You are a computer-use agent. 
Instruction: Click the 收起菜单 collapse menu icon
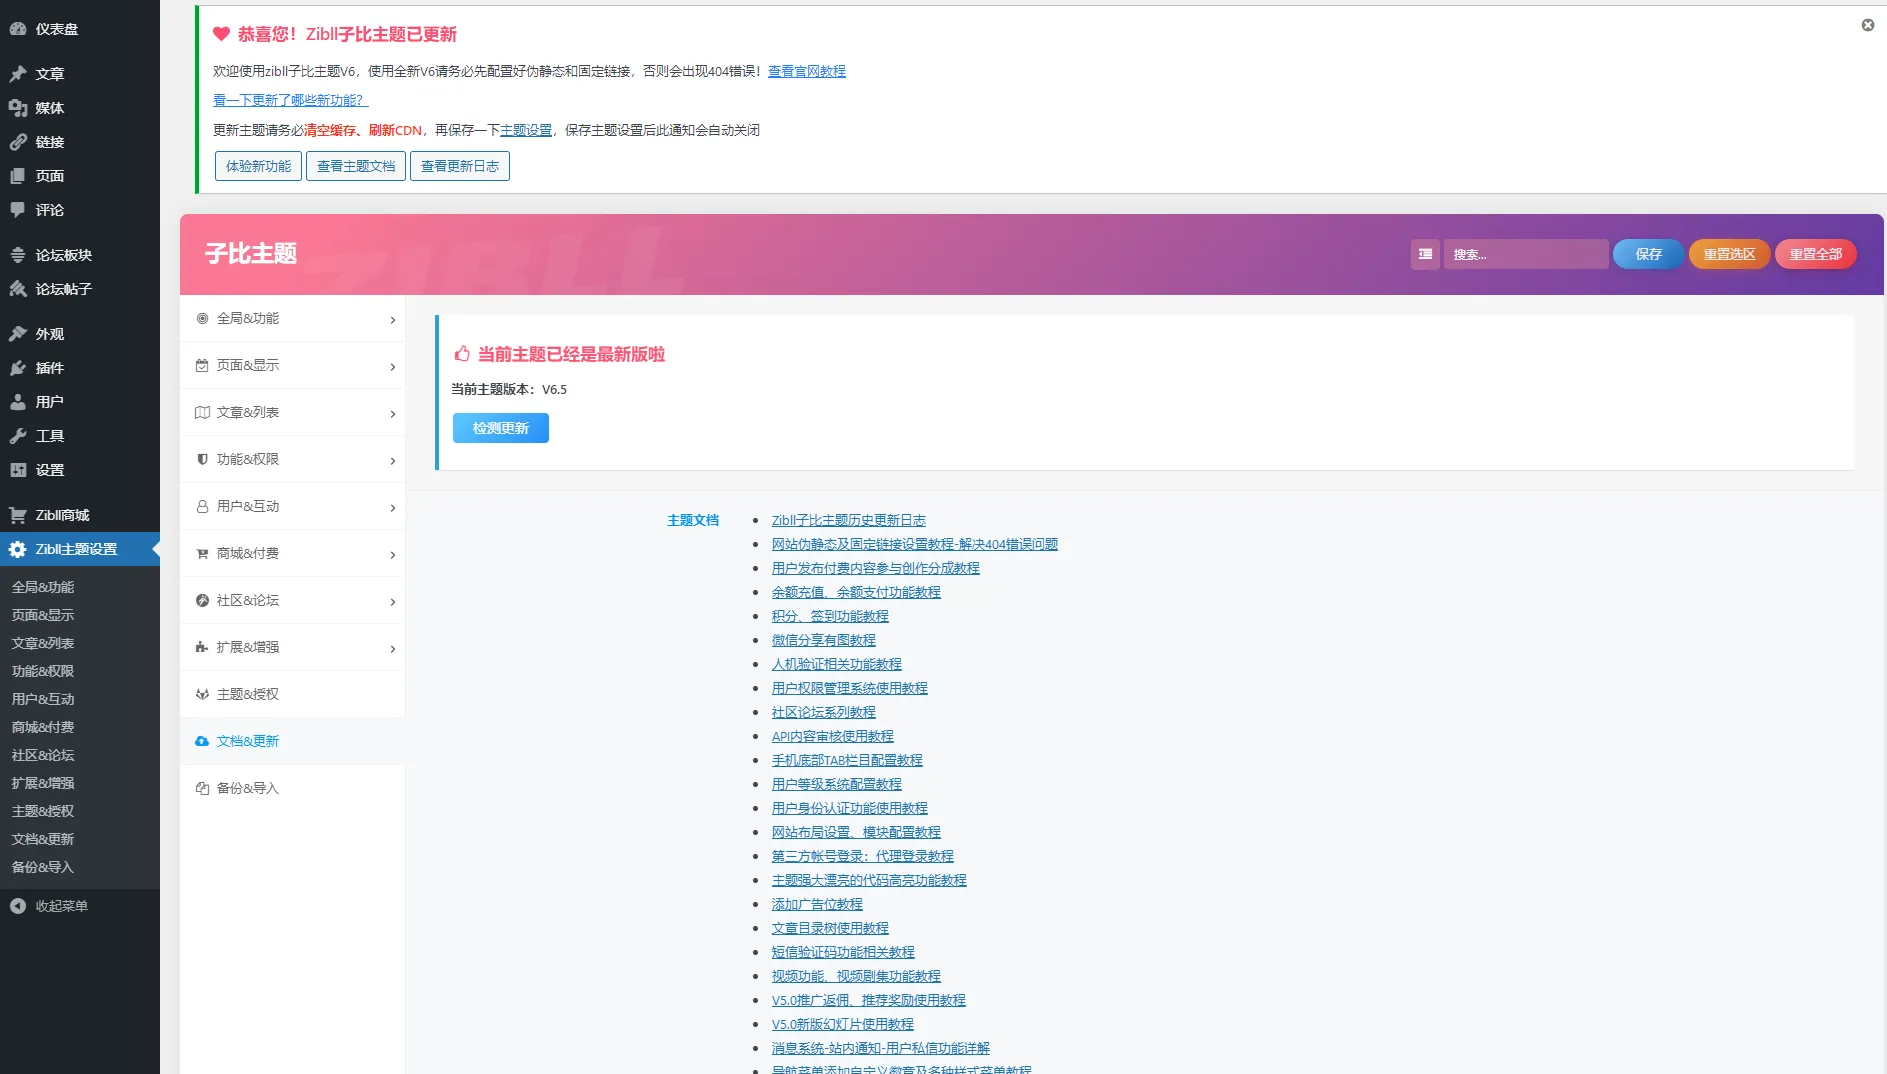(18, 906)
